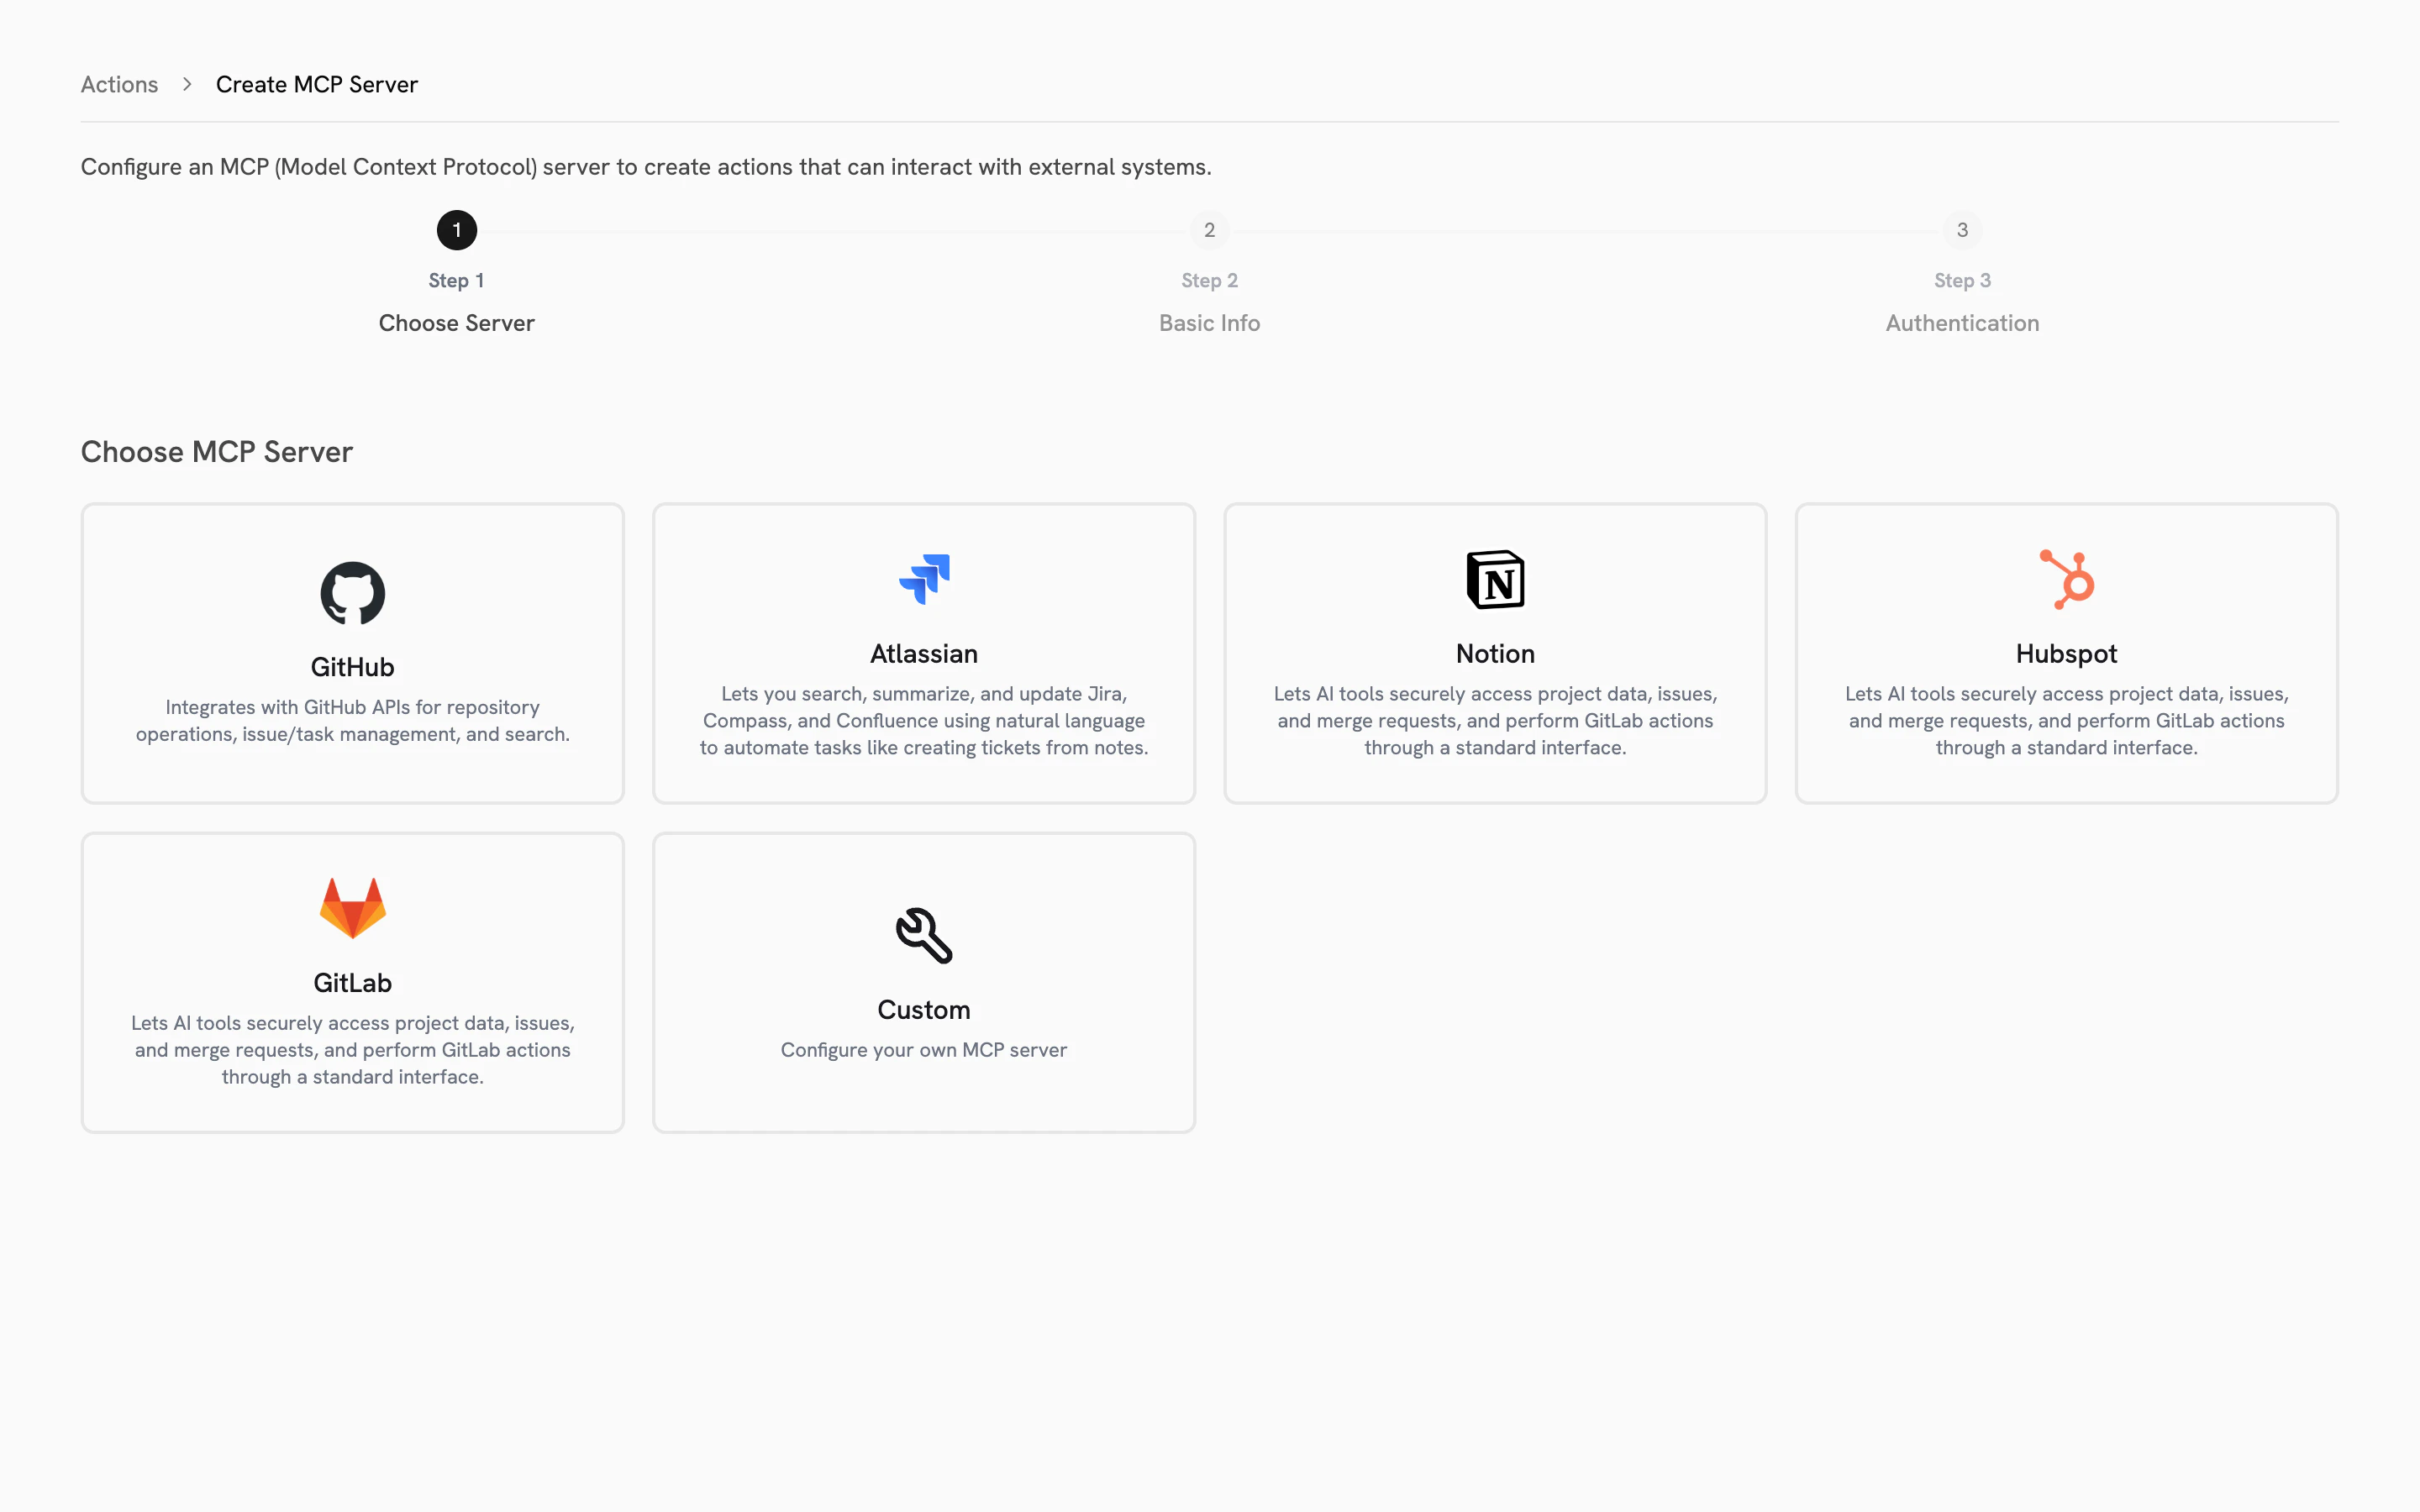Click the Create MCP Server breadcrumb

pyautogui.click(x=316, y=84)
